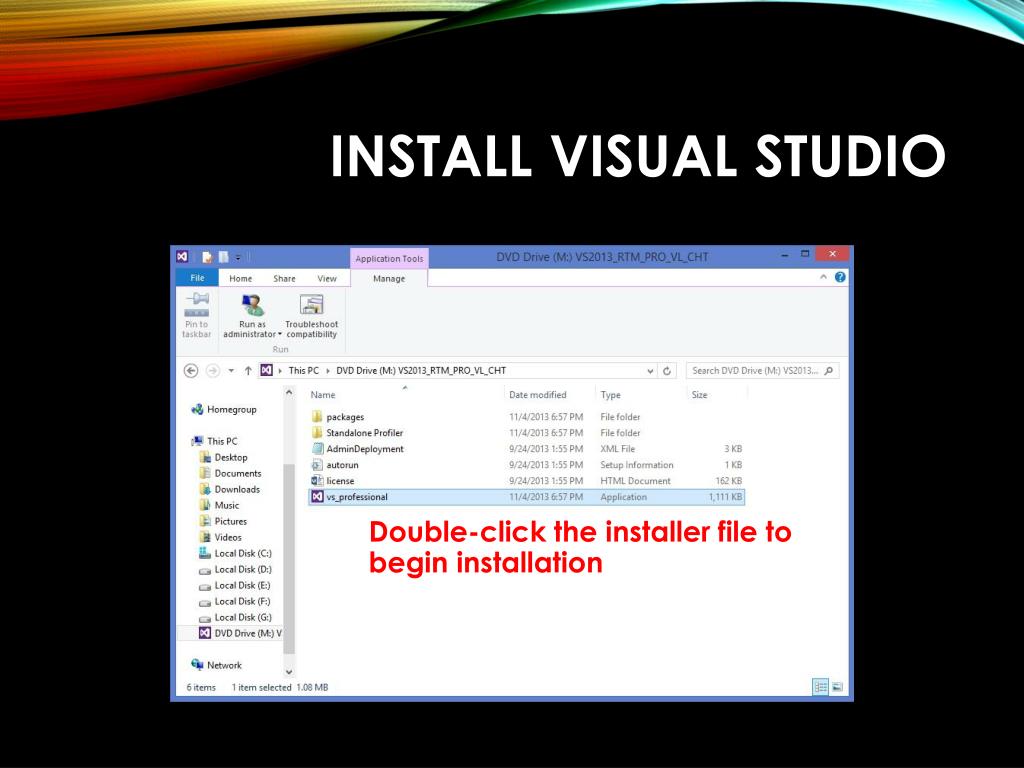Open the File menu tab
The width and height of the screenshot is (1024, 768).
click(197, 278)
